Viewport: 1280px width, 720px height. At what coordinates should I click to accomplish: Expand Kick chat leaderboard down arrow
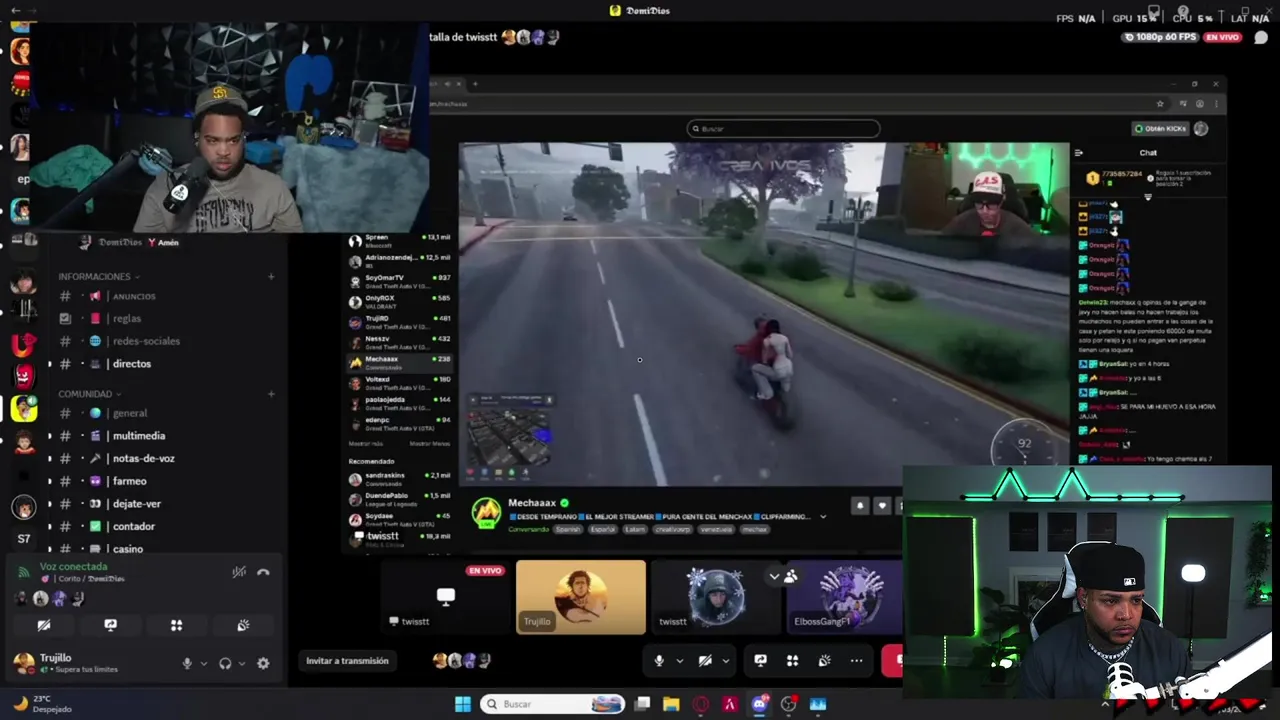(x=1148, y=197)
